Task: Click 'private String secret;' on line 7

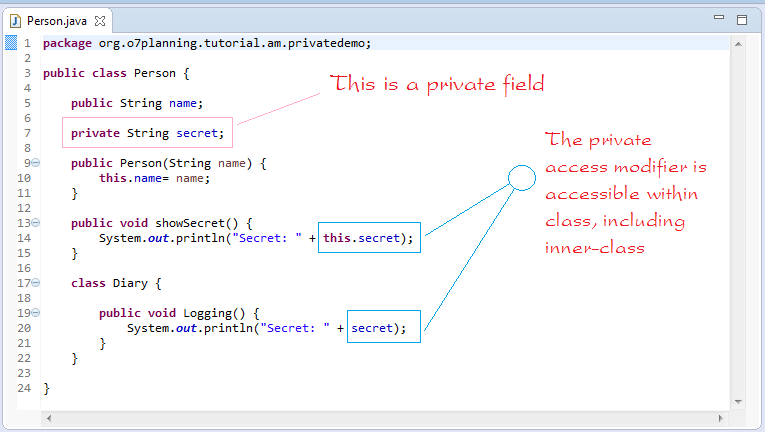Action: point(147,133)
